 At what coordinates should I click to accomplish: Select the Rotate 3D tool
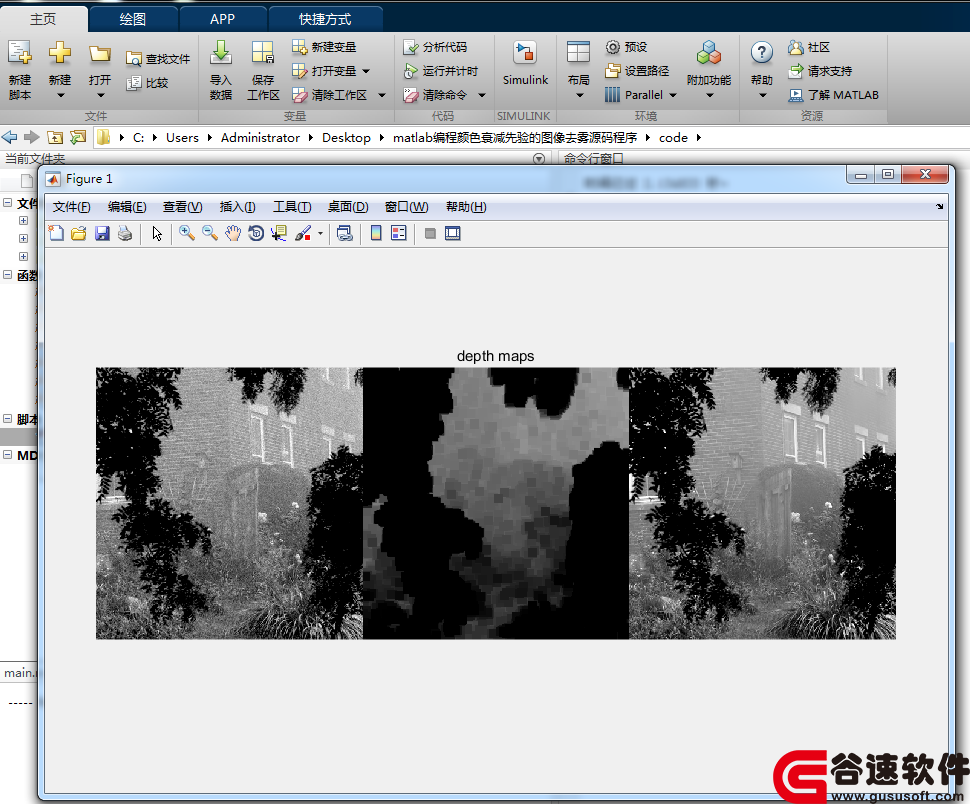[255, 233]
